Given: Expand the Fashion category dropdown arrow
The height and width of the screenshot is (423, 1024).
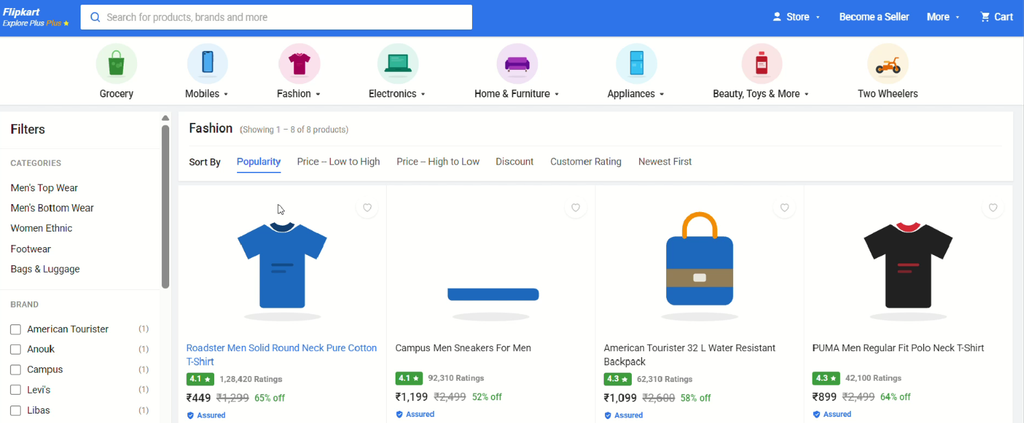Looking at the screenshot, I should [318, 95].
